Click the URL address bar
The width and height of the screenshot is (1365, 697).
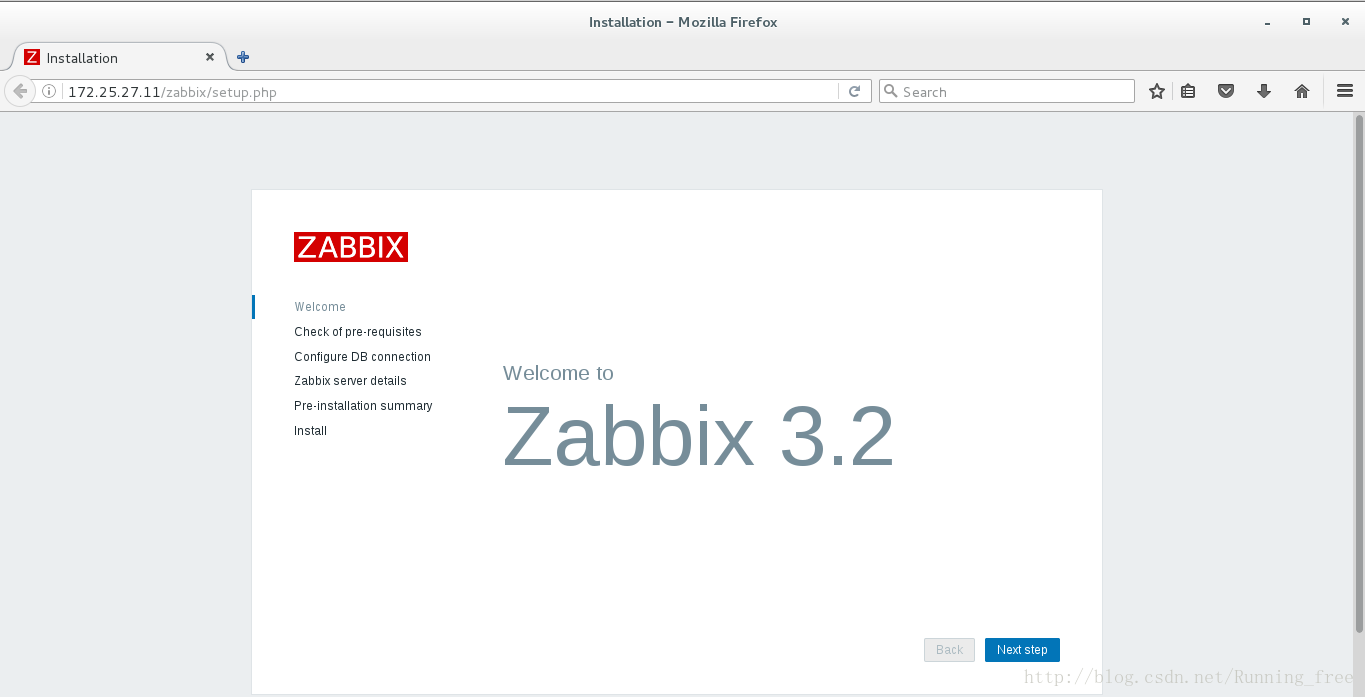(450, 92)
